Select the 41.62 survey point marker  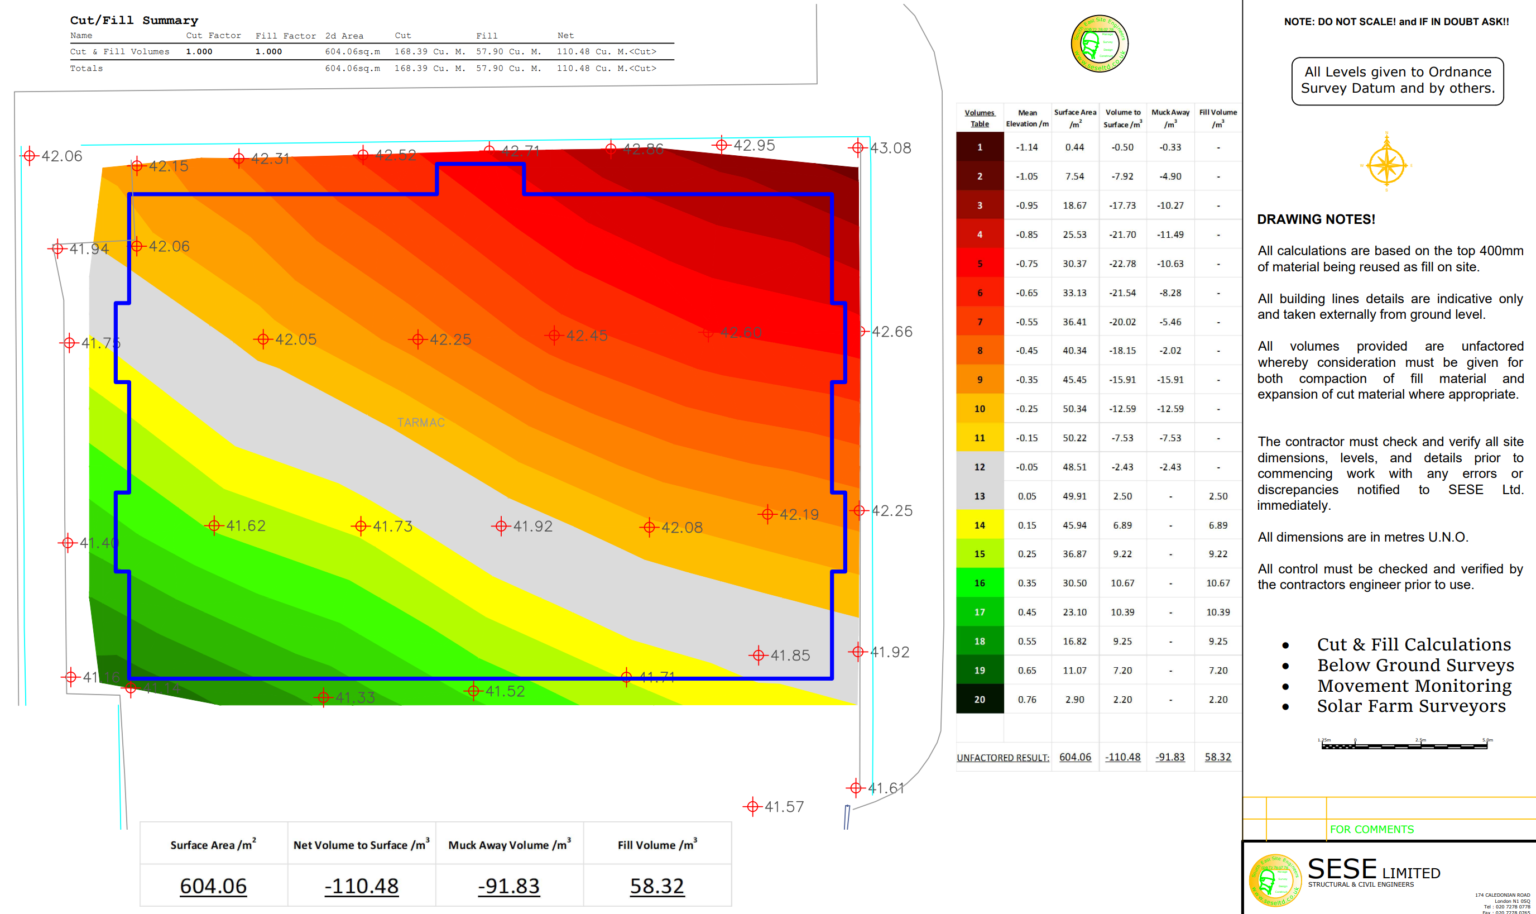click(x=214, y=525)
